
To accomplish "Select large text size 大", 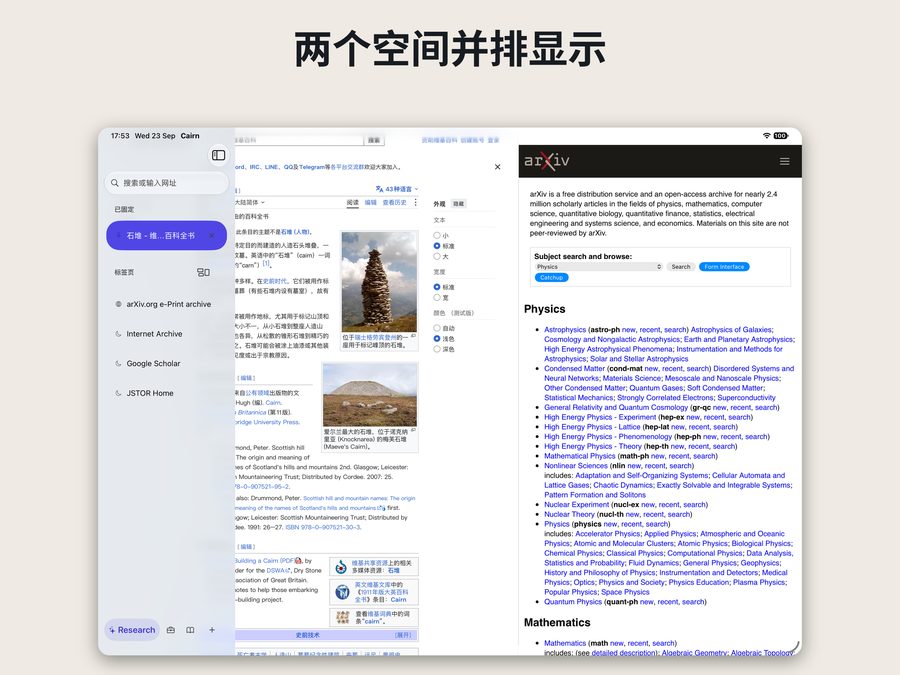I will [x=437, y=256].
